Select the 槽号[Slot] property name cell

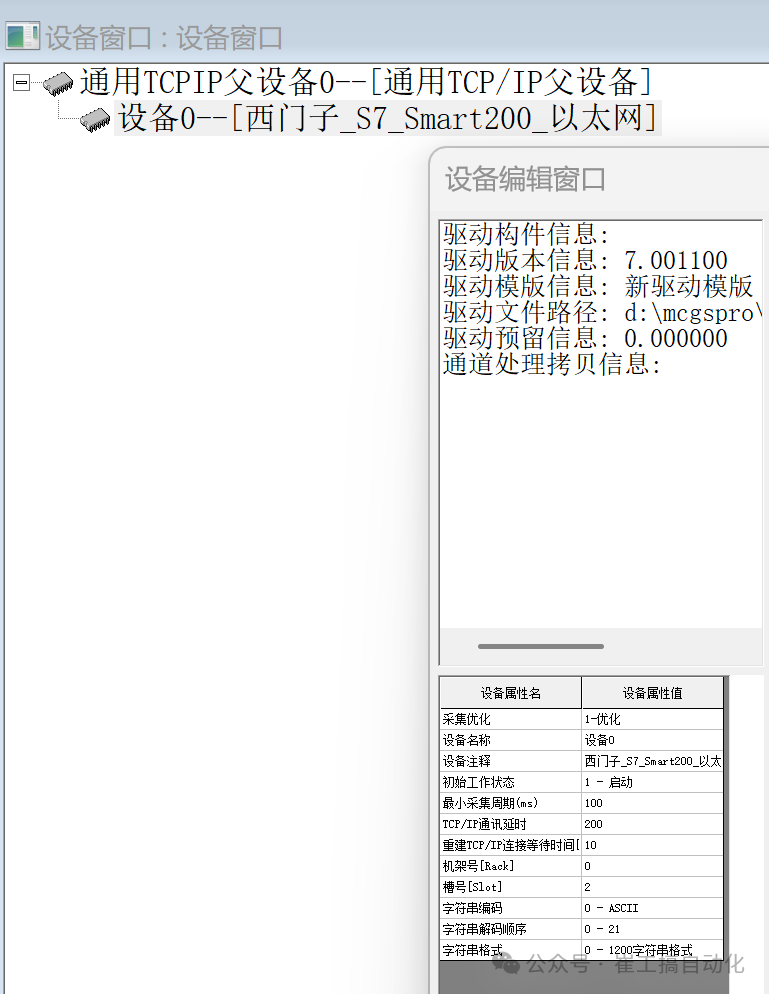click(x=510, y=886)
